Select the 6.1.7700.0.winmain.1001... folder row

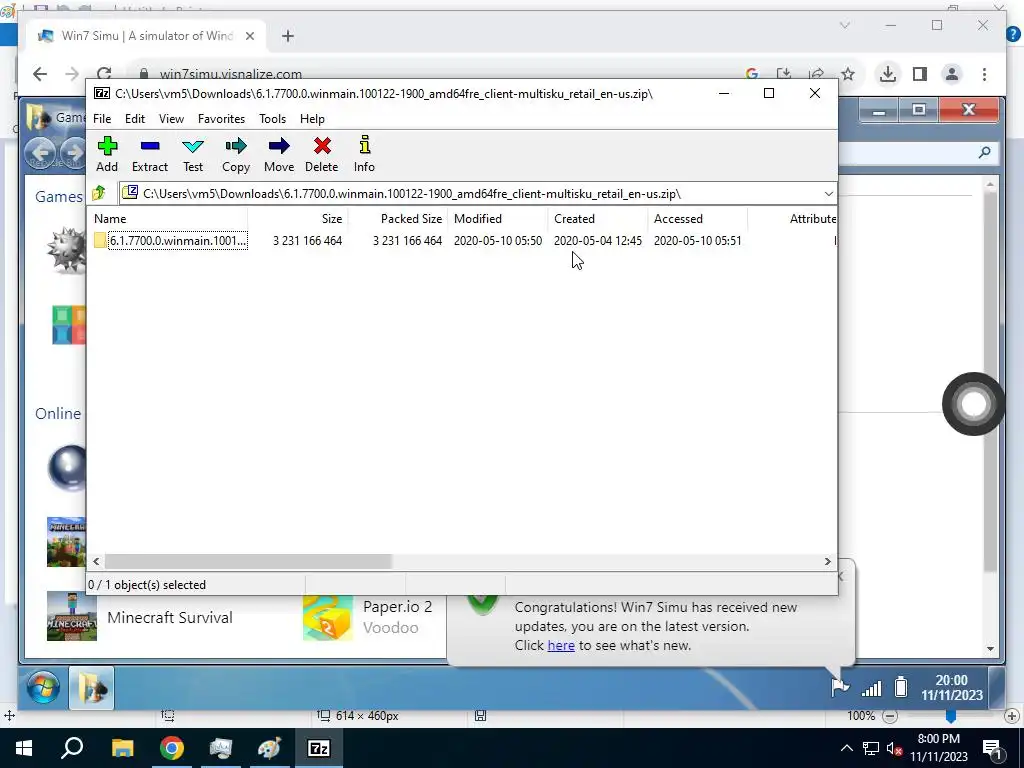pyautogui.click(x=462, y=241)
